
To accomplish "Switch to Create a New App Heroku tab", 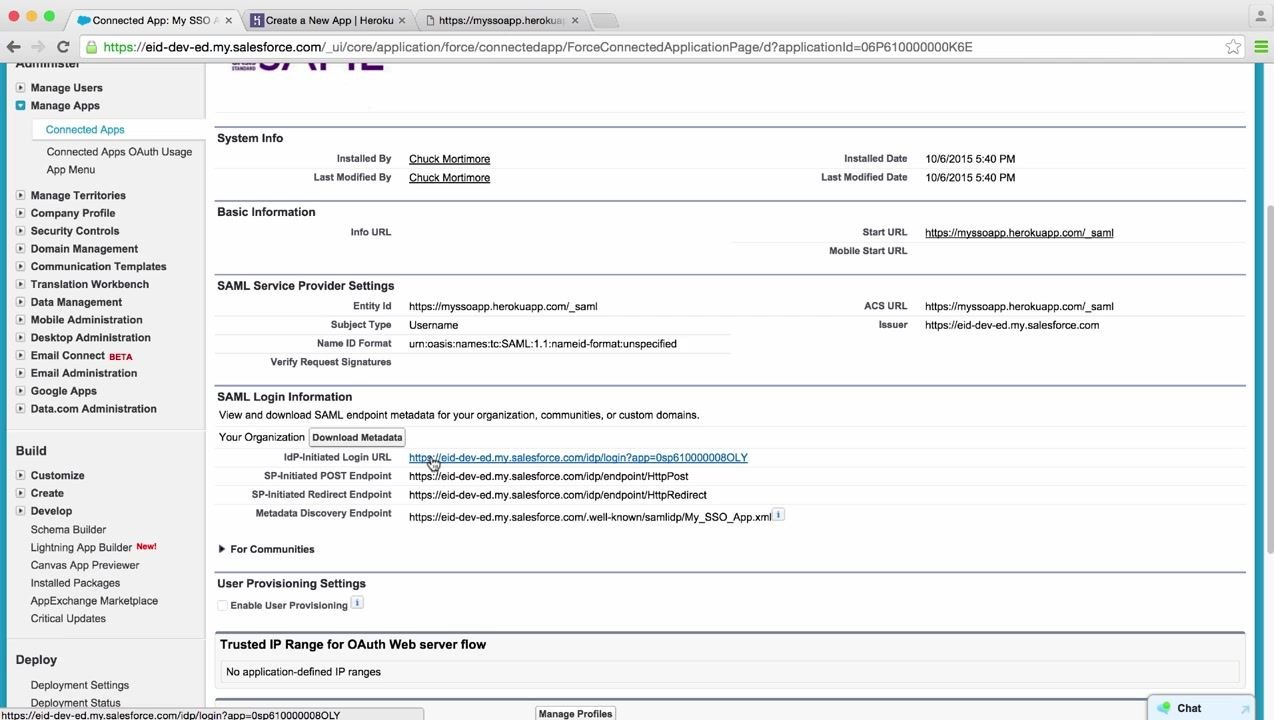I will pyautogui.click(x=328, y=20).
